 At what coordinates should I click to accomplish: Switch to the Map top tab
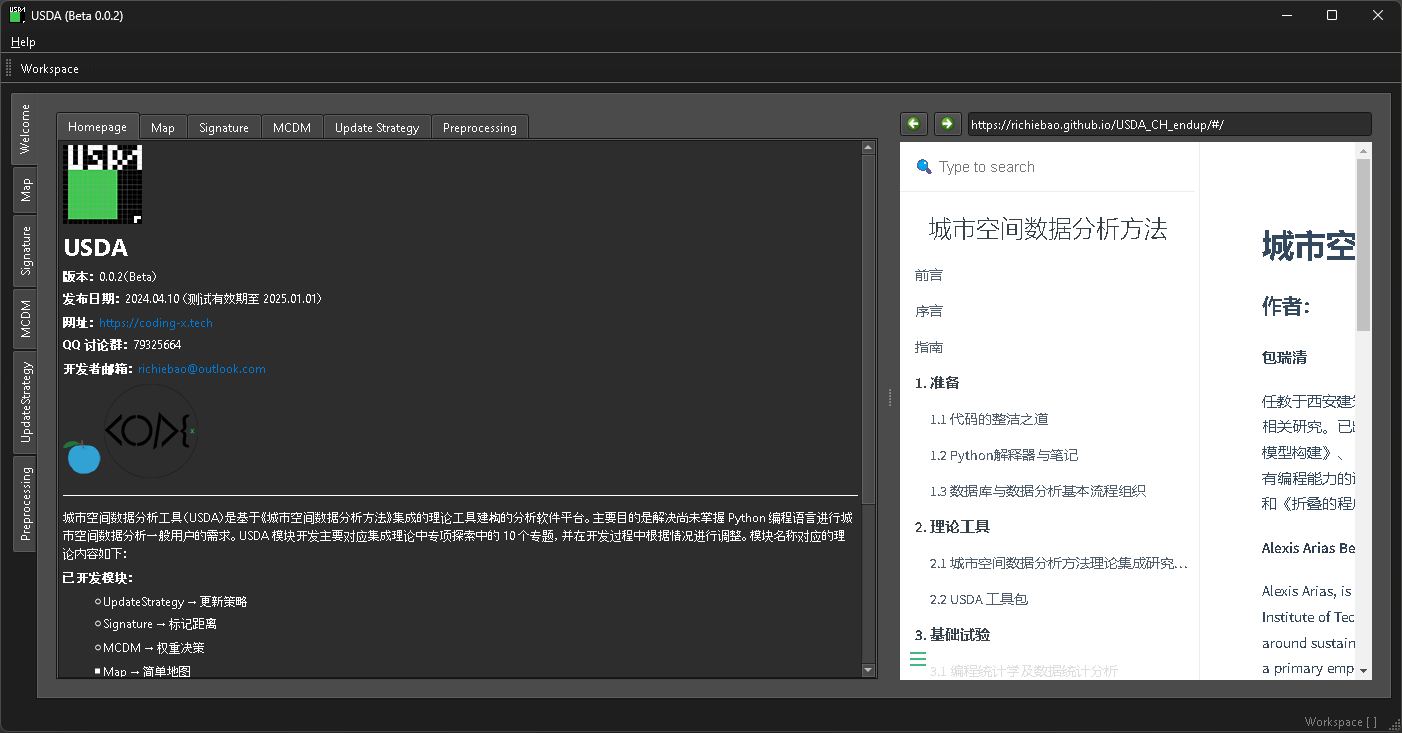click(x=163, y=128)
